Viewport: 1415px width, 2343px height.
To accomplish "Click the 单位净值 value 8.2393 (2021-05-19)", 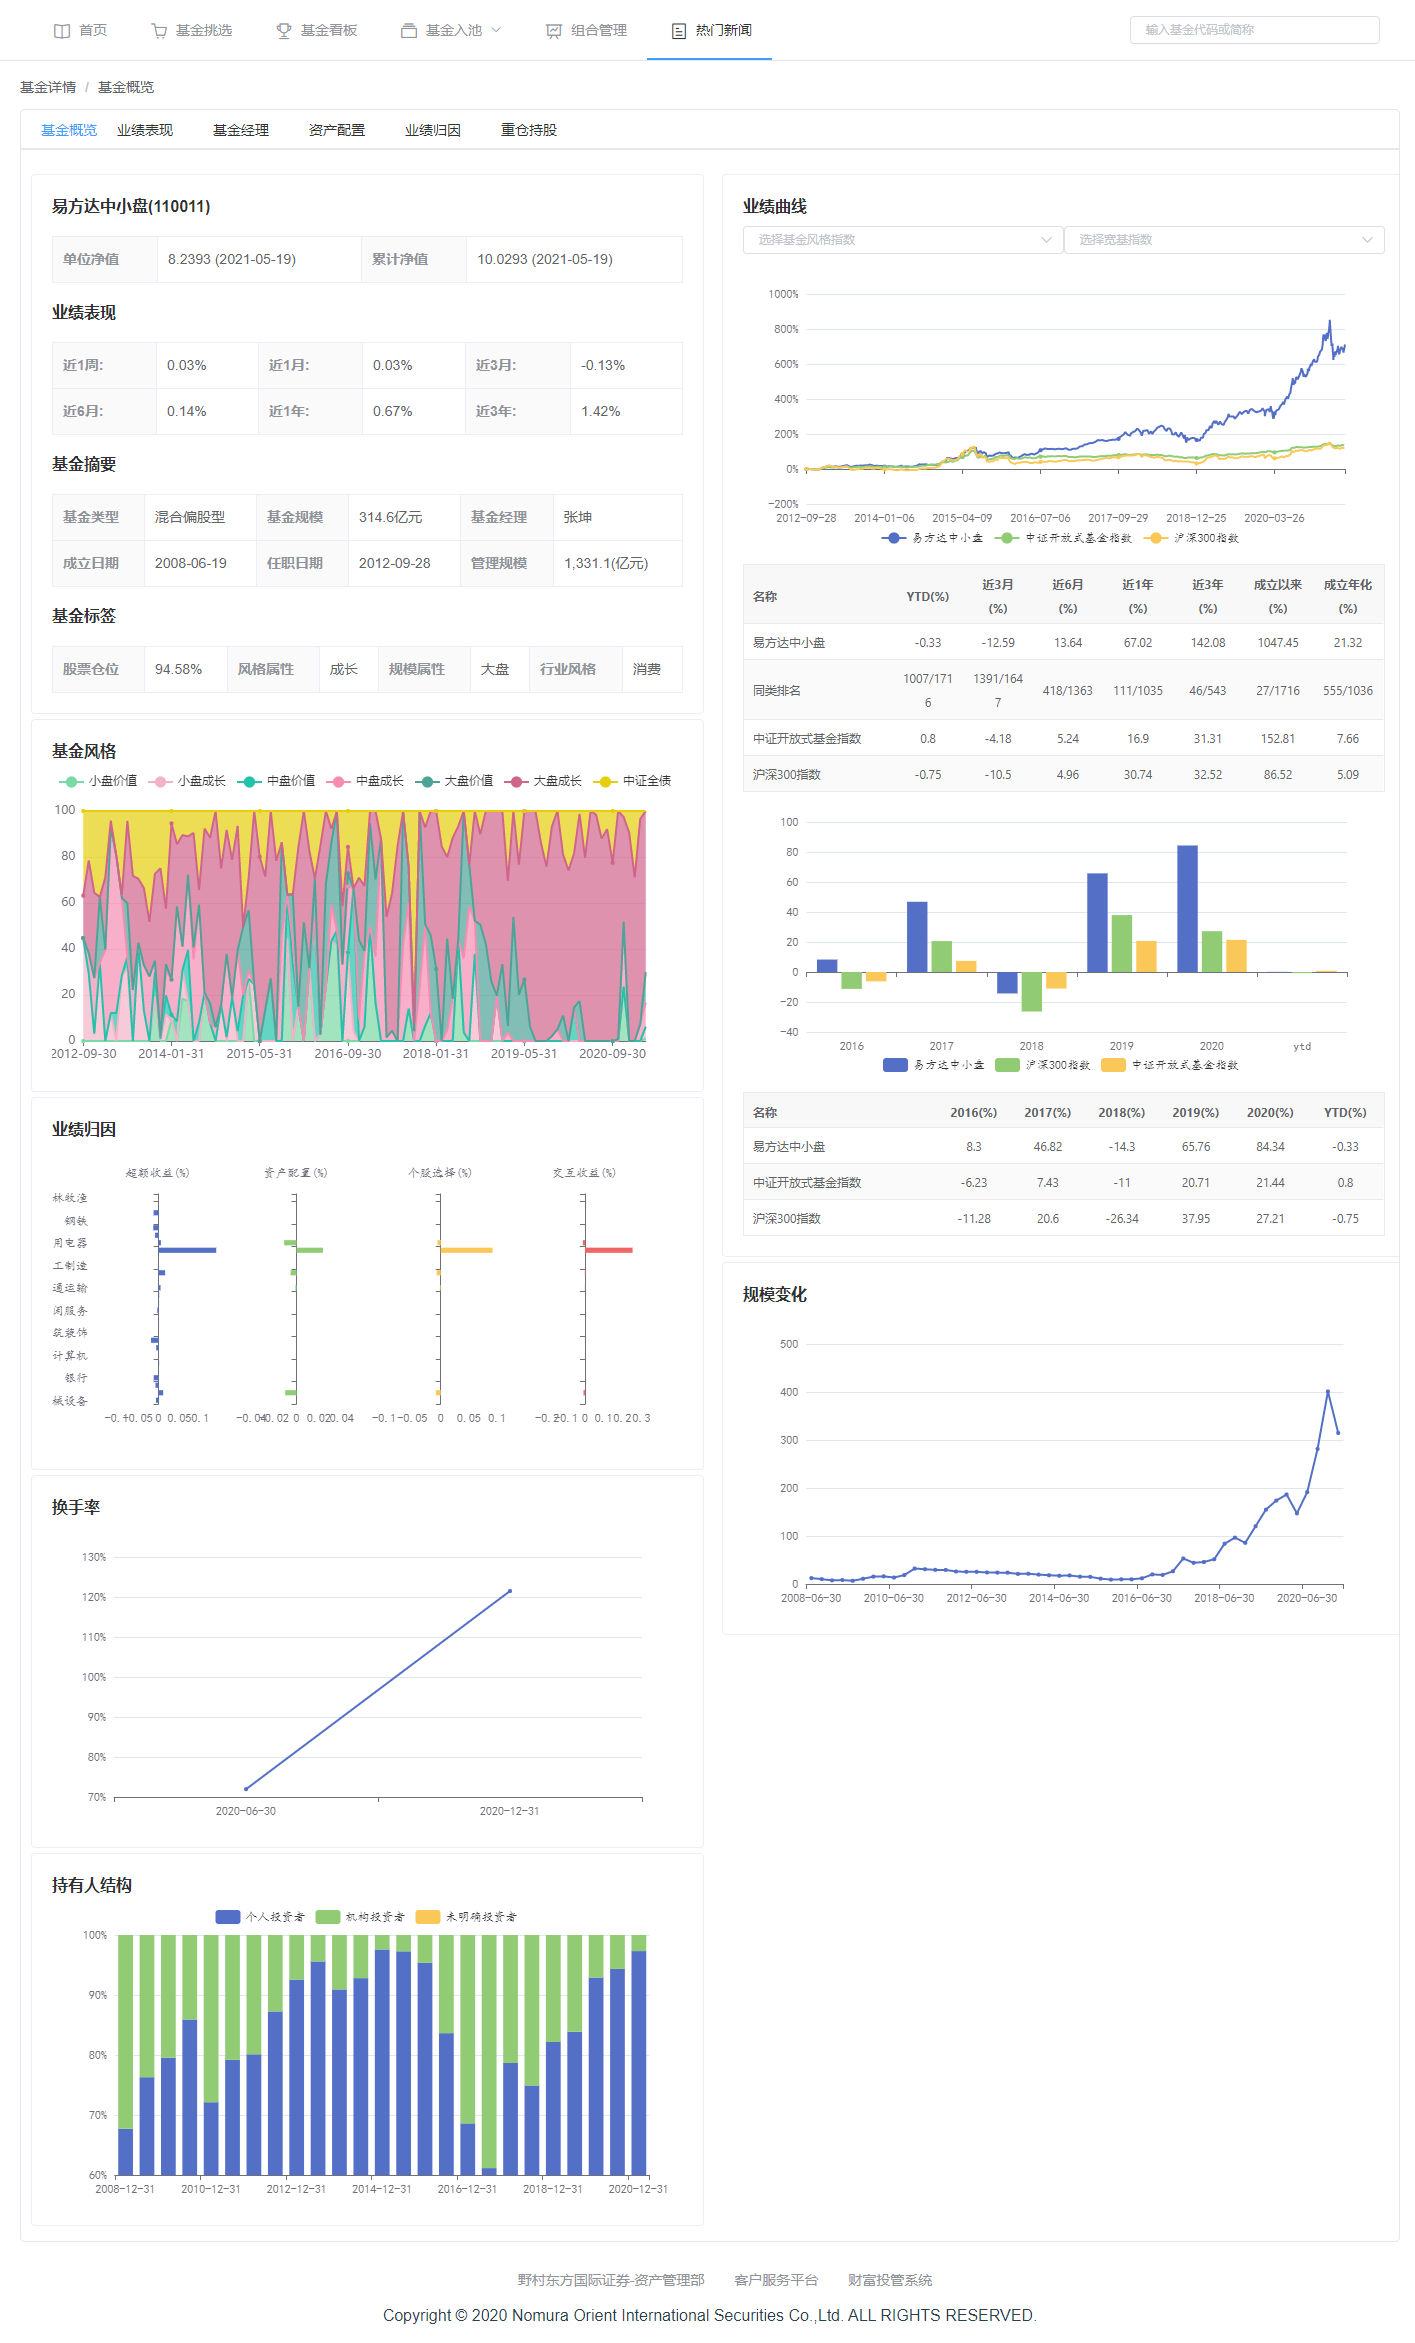I will [232, 259].
